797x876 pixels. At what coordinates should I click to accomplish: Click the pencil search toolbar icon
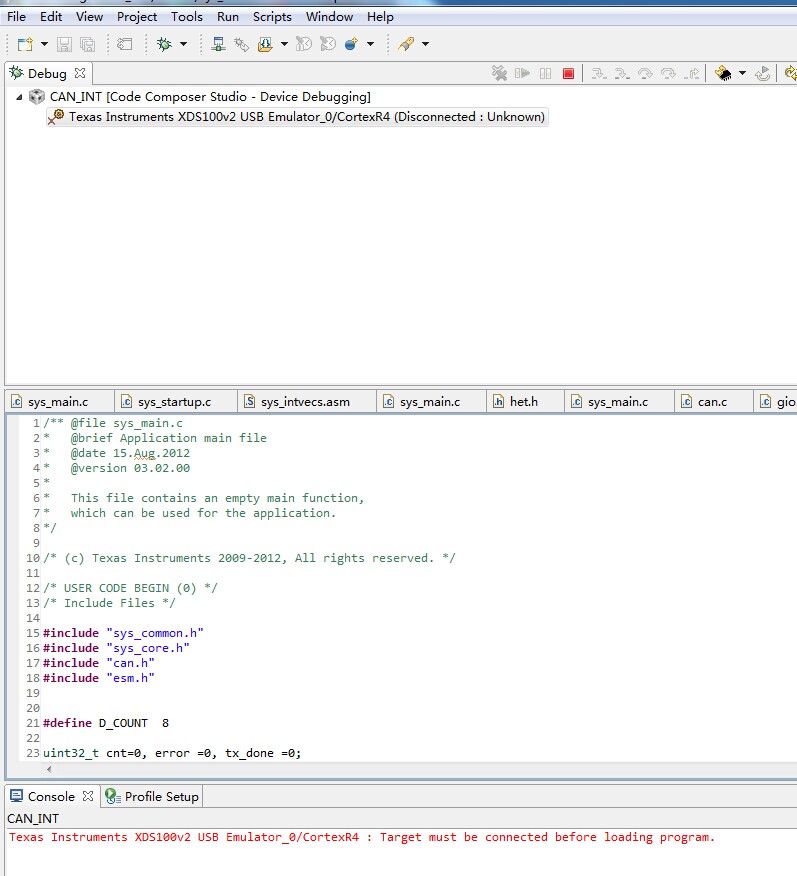click(405, 44)
